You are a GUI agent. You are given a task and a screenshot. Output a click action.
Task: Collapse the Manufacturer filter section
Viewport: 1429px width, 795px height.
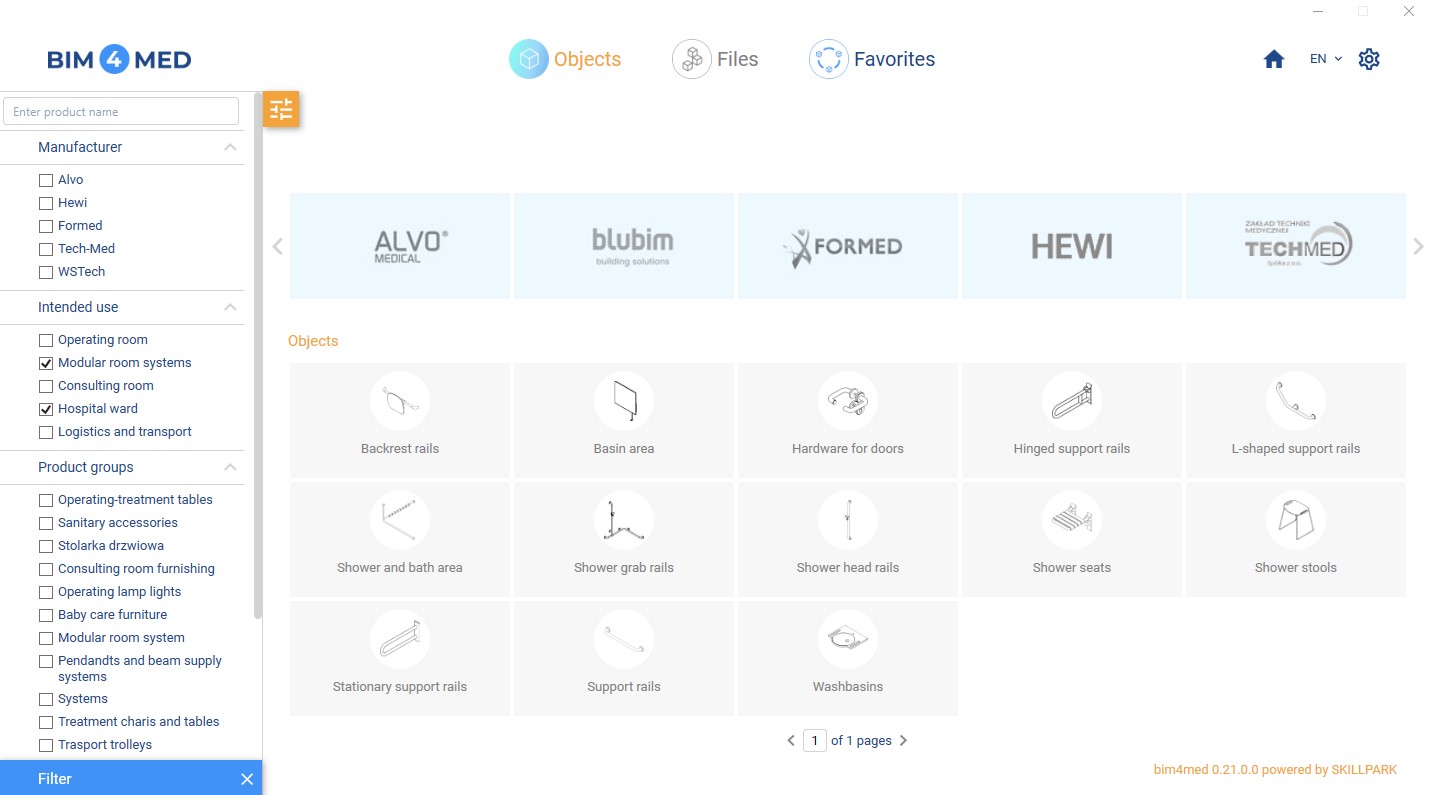(x=230, y=147)
